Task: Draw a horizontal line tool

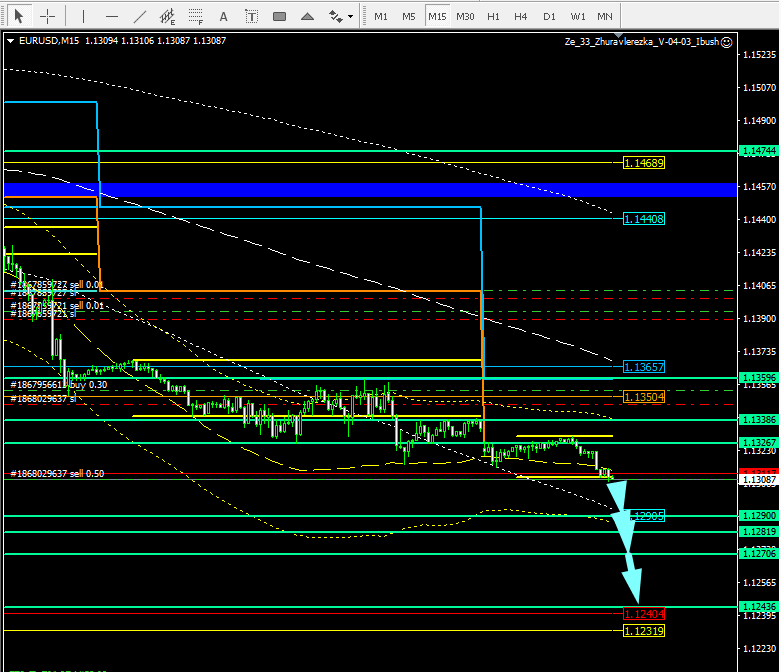Action: (x=112, y=16)
